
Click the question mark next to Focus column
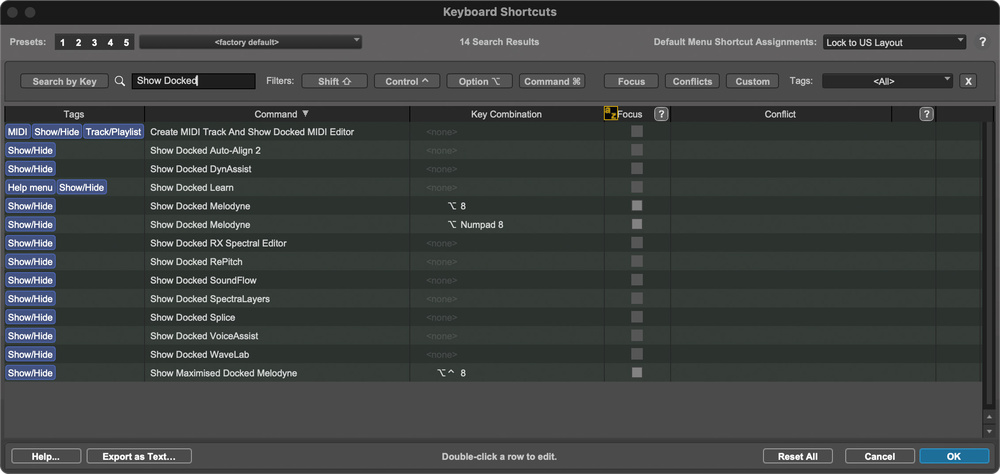pyautogui.click(x=661, y=114)
